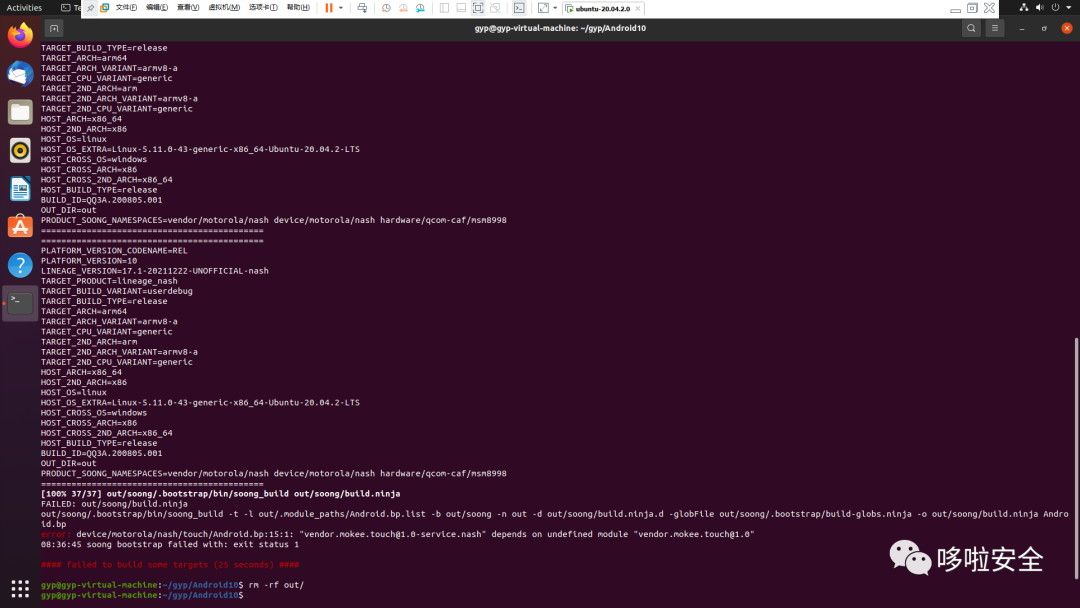
Task: Expand the stretch display dropdown arrow
Action: click(555, 8)
